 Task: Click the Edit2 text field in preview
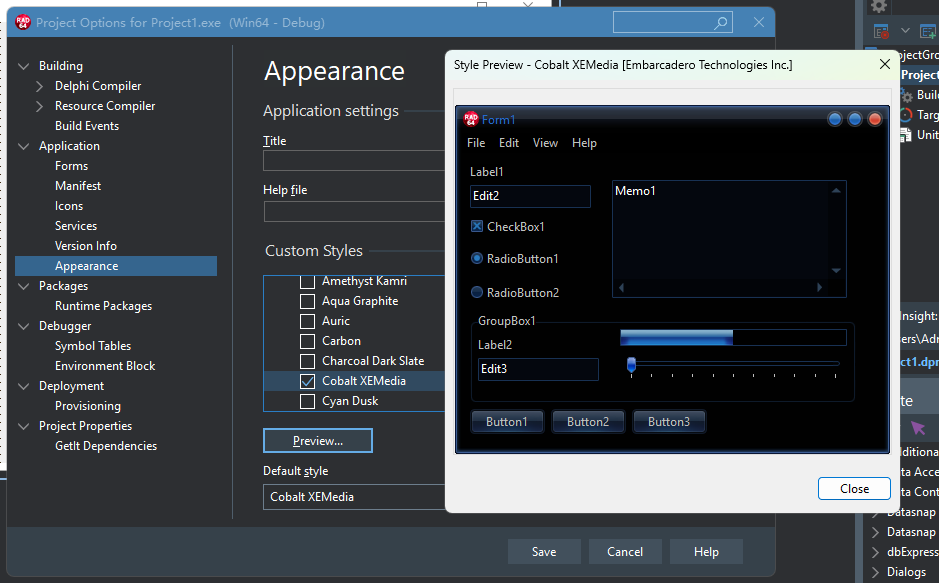click(530, 196)
